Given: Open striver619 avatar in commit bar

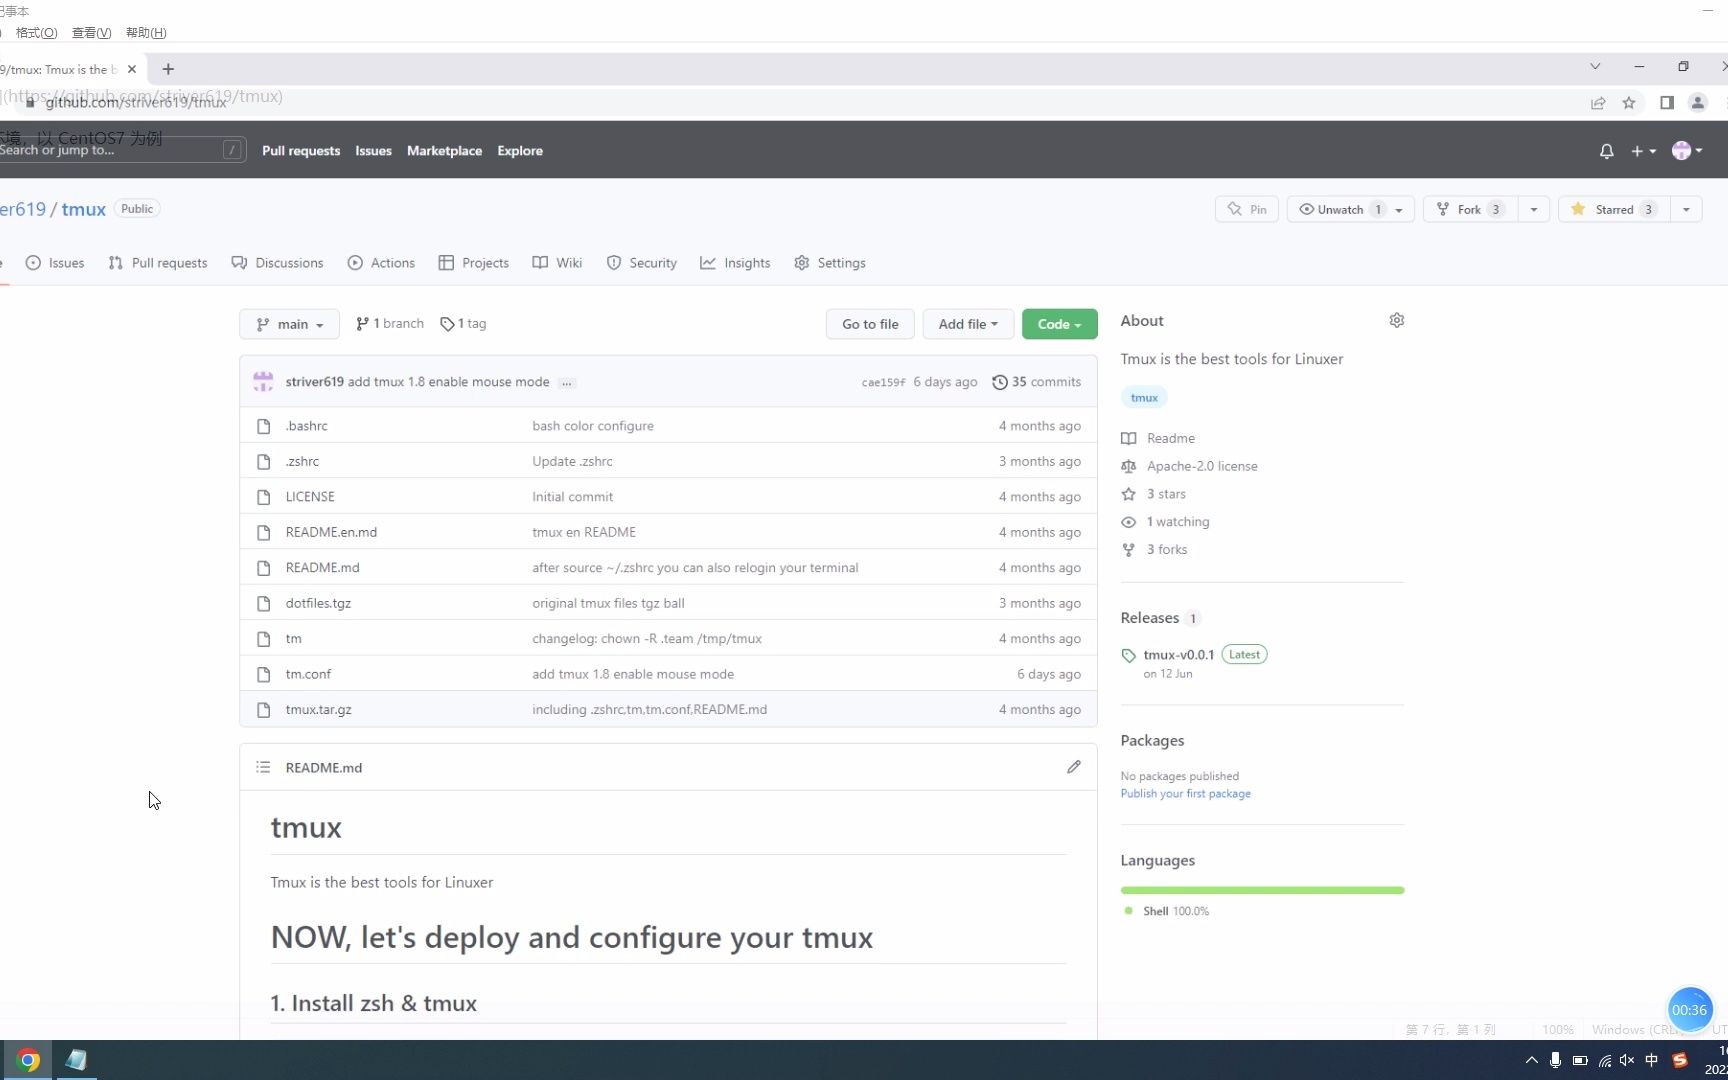Looking at the screenshot, I should pyautogui.click(x=263, y=381).
